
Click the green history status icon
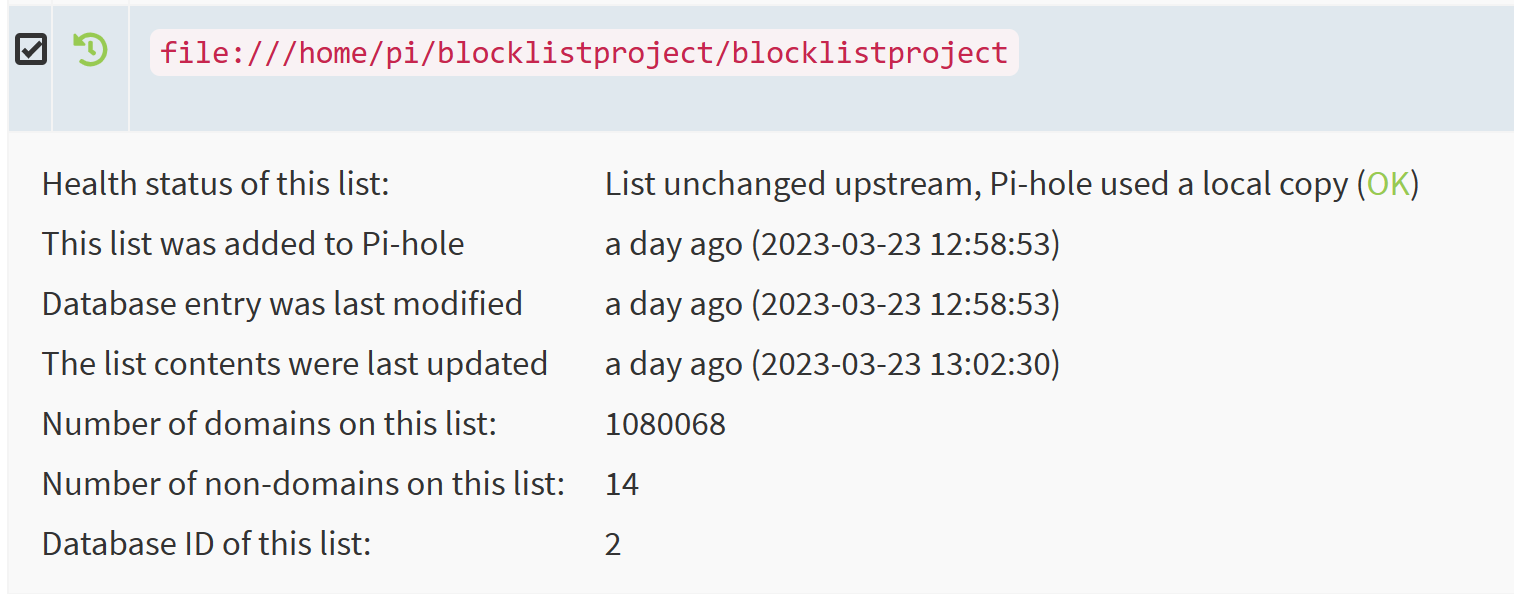coord(90,49)
